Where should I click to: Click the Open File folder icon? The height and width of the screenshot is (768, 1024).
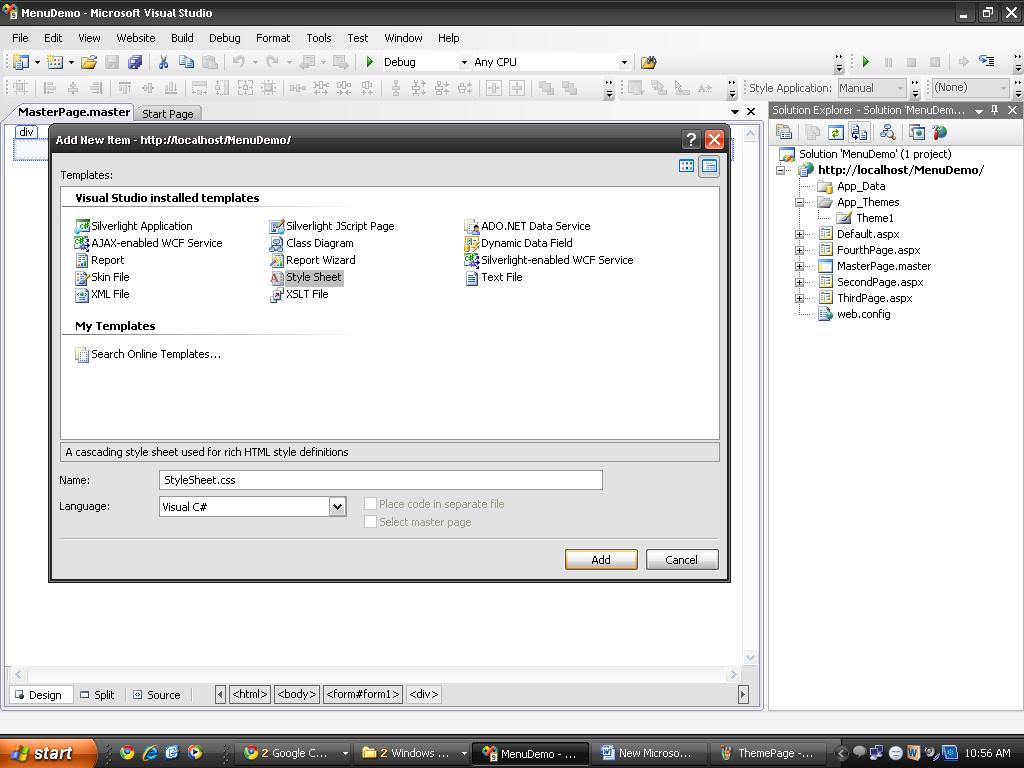[89, 62]
